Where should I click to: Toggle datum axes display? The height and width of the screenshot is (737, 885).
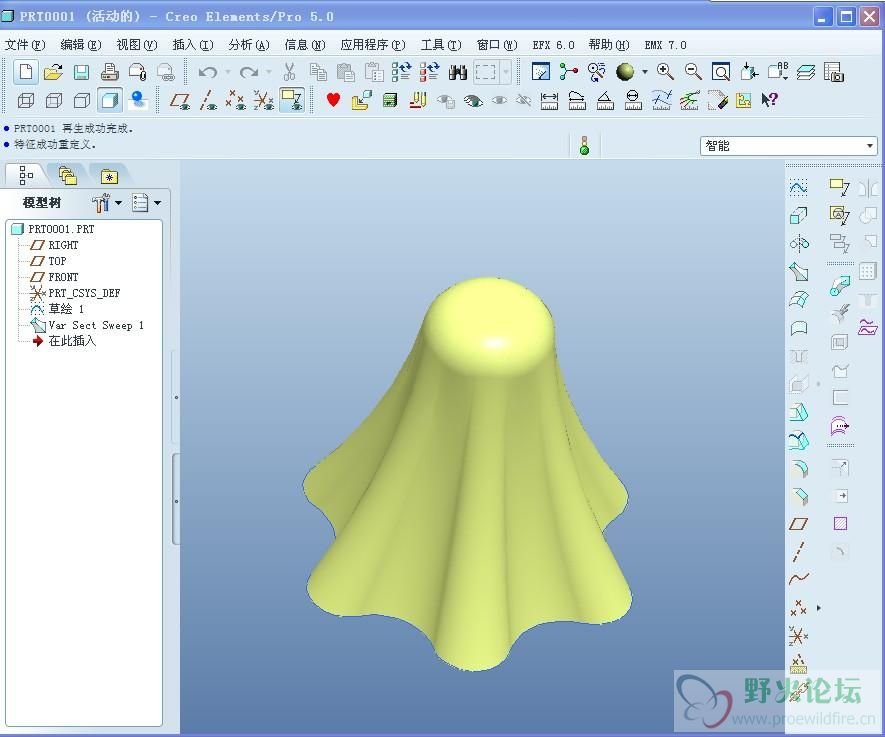(x=208, y=100)
